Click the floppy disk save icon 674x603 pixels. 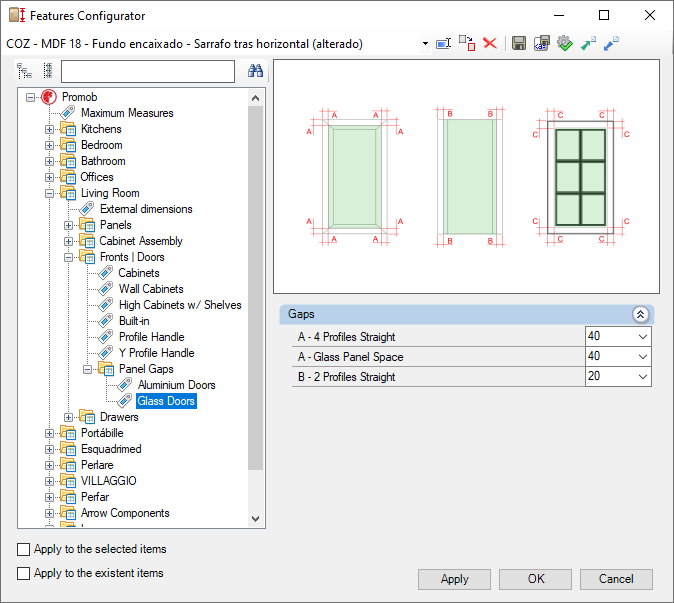(x=519, y=43)
